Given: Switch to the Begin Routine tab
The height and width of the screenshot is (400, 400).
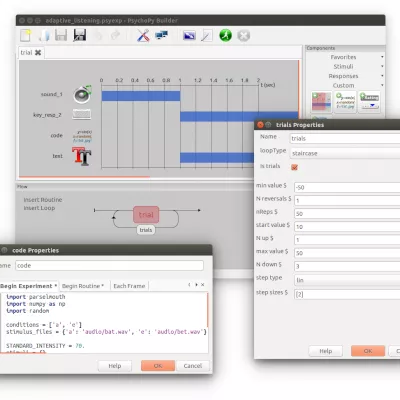Looking at the screenshot, I should pyautogui.click(x=83, y=286).
